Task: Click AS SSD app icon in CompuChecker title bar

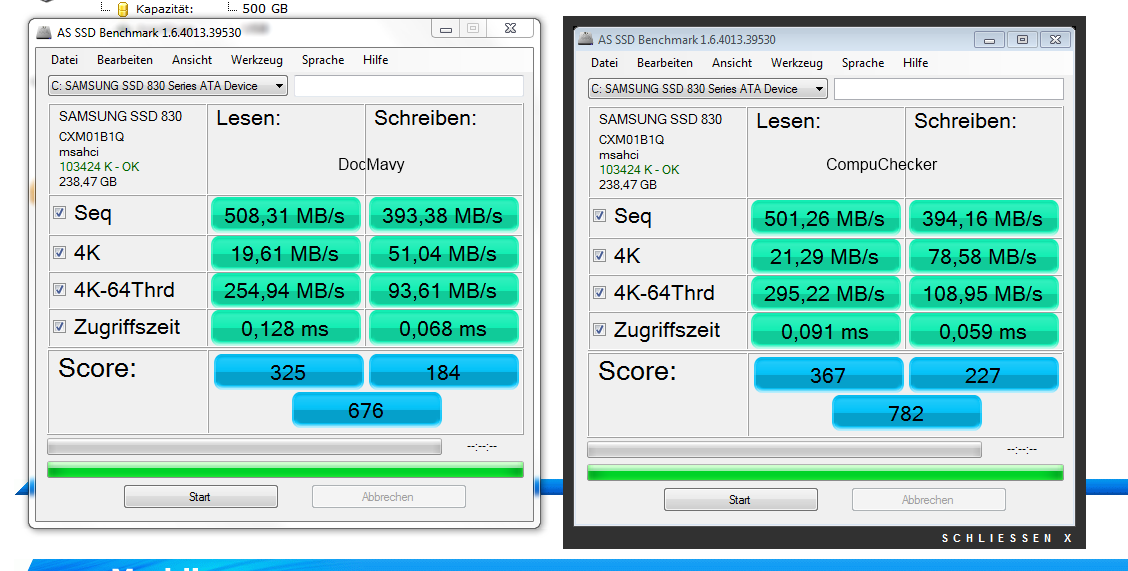Action: (x=586, y=39)
